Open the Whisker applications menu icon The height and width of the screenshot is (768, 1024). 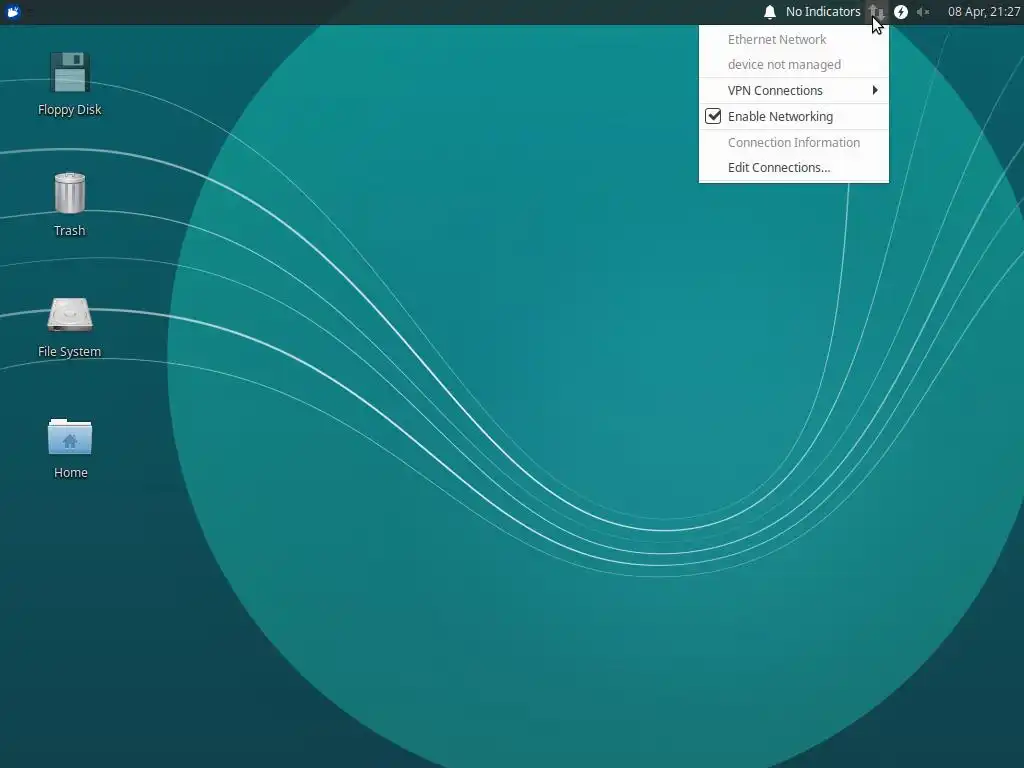[13, 12]
